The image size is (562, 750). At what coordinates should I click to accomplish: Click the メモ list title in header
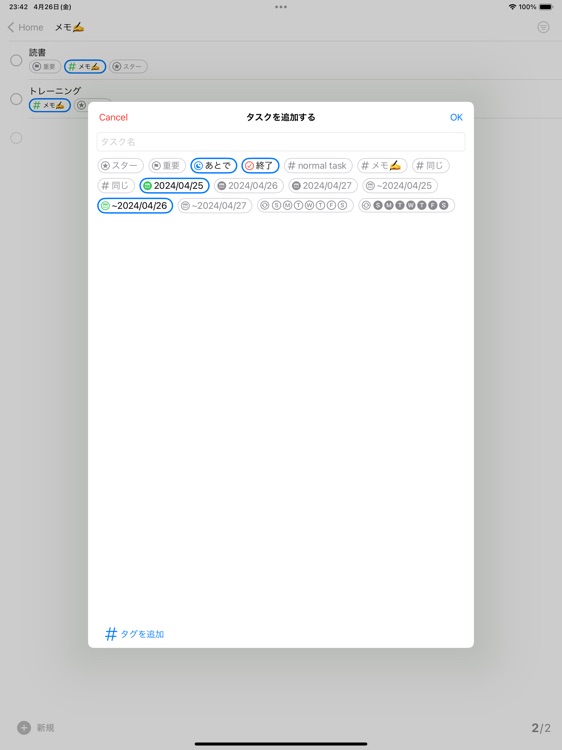[x=69, y=27]
